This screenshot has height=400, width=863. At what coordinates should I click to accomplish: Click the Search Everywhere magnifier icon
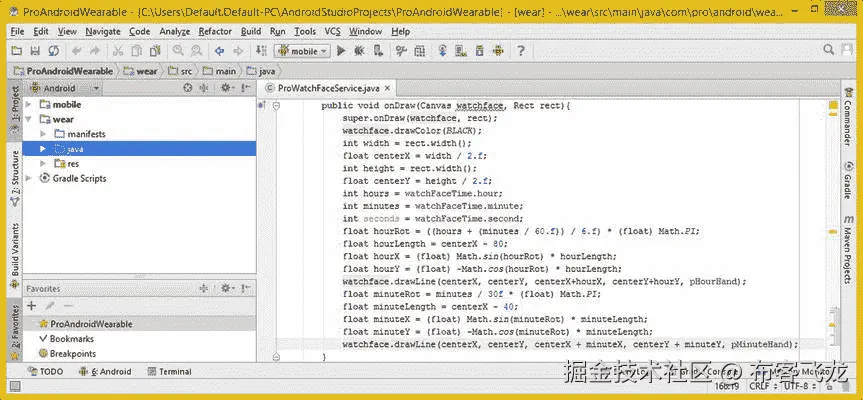point(828,50)
